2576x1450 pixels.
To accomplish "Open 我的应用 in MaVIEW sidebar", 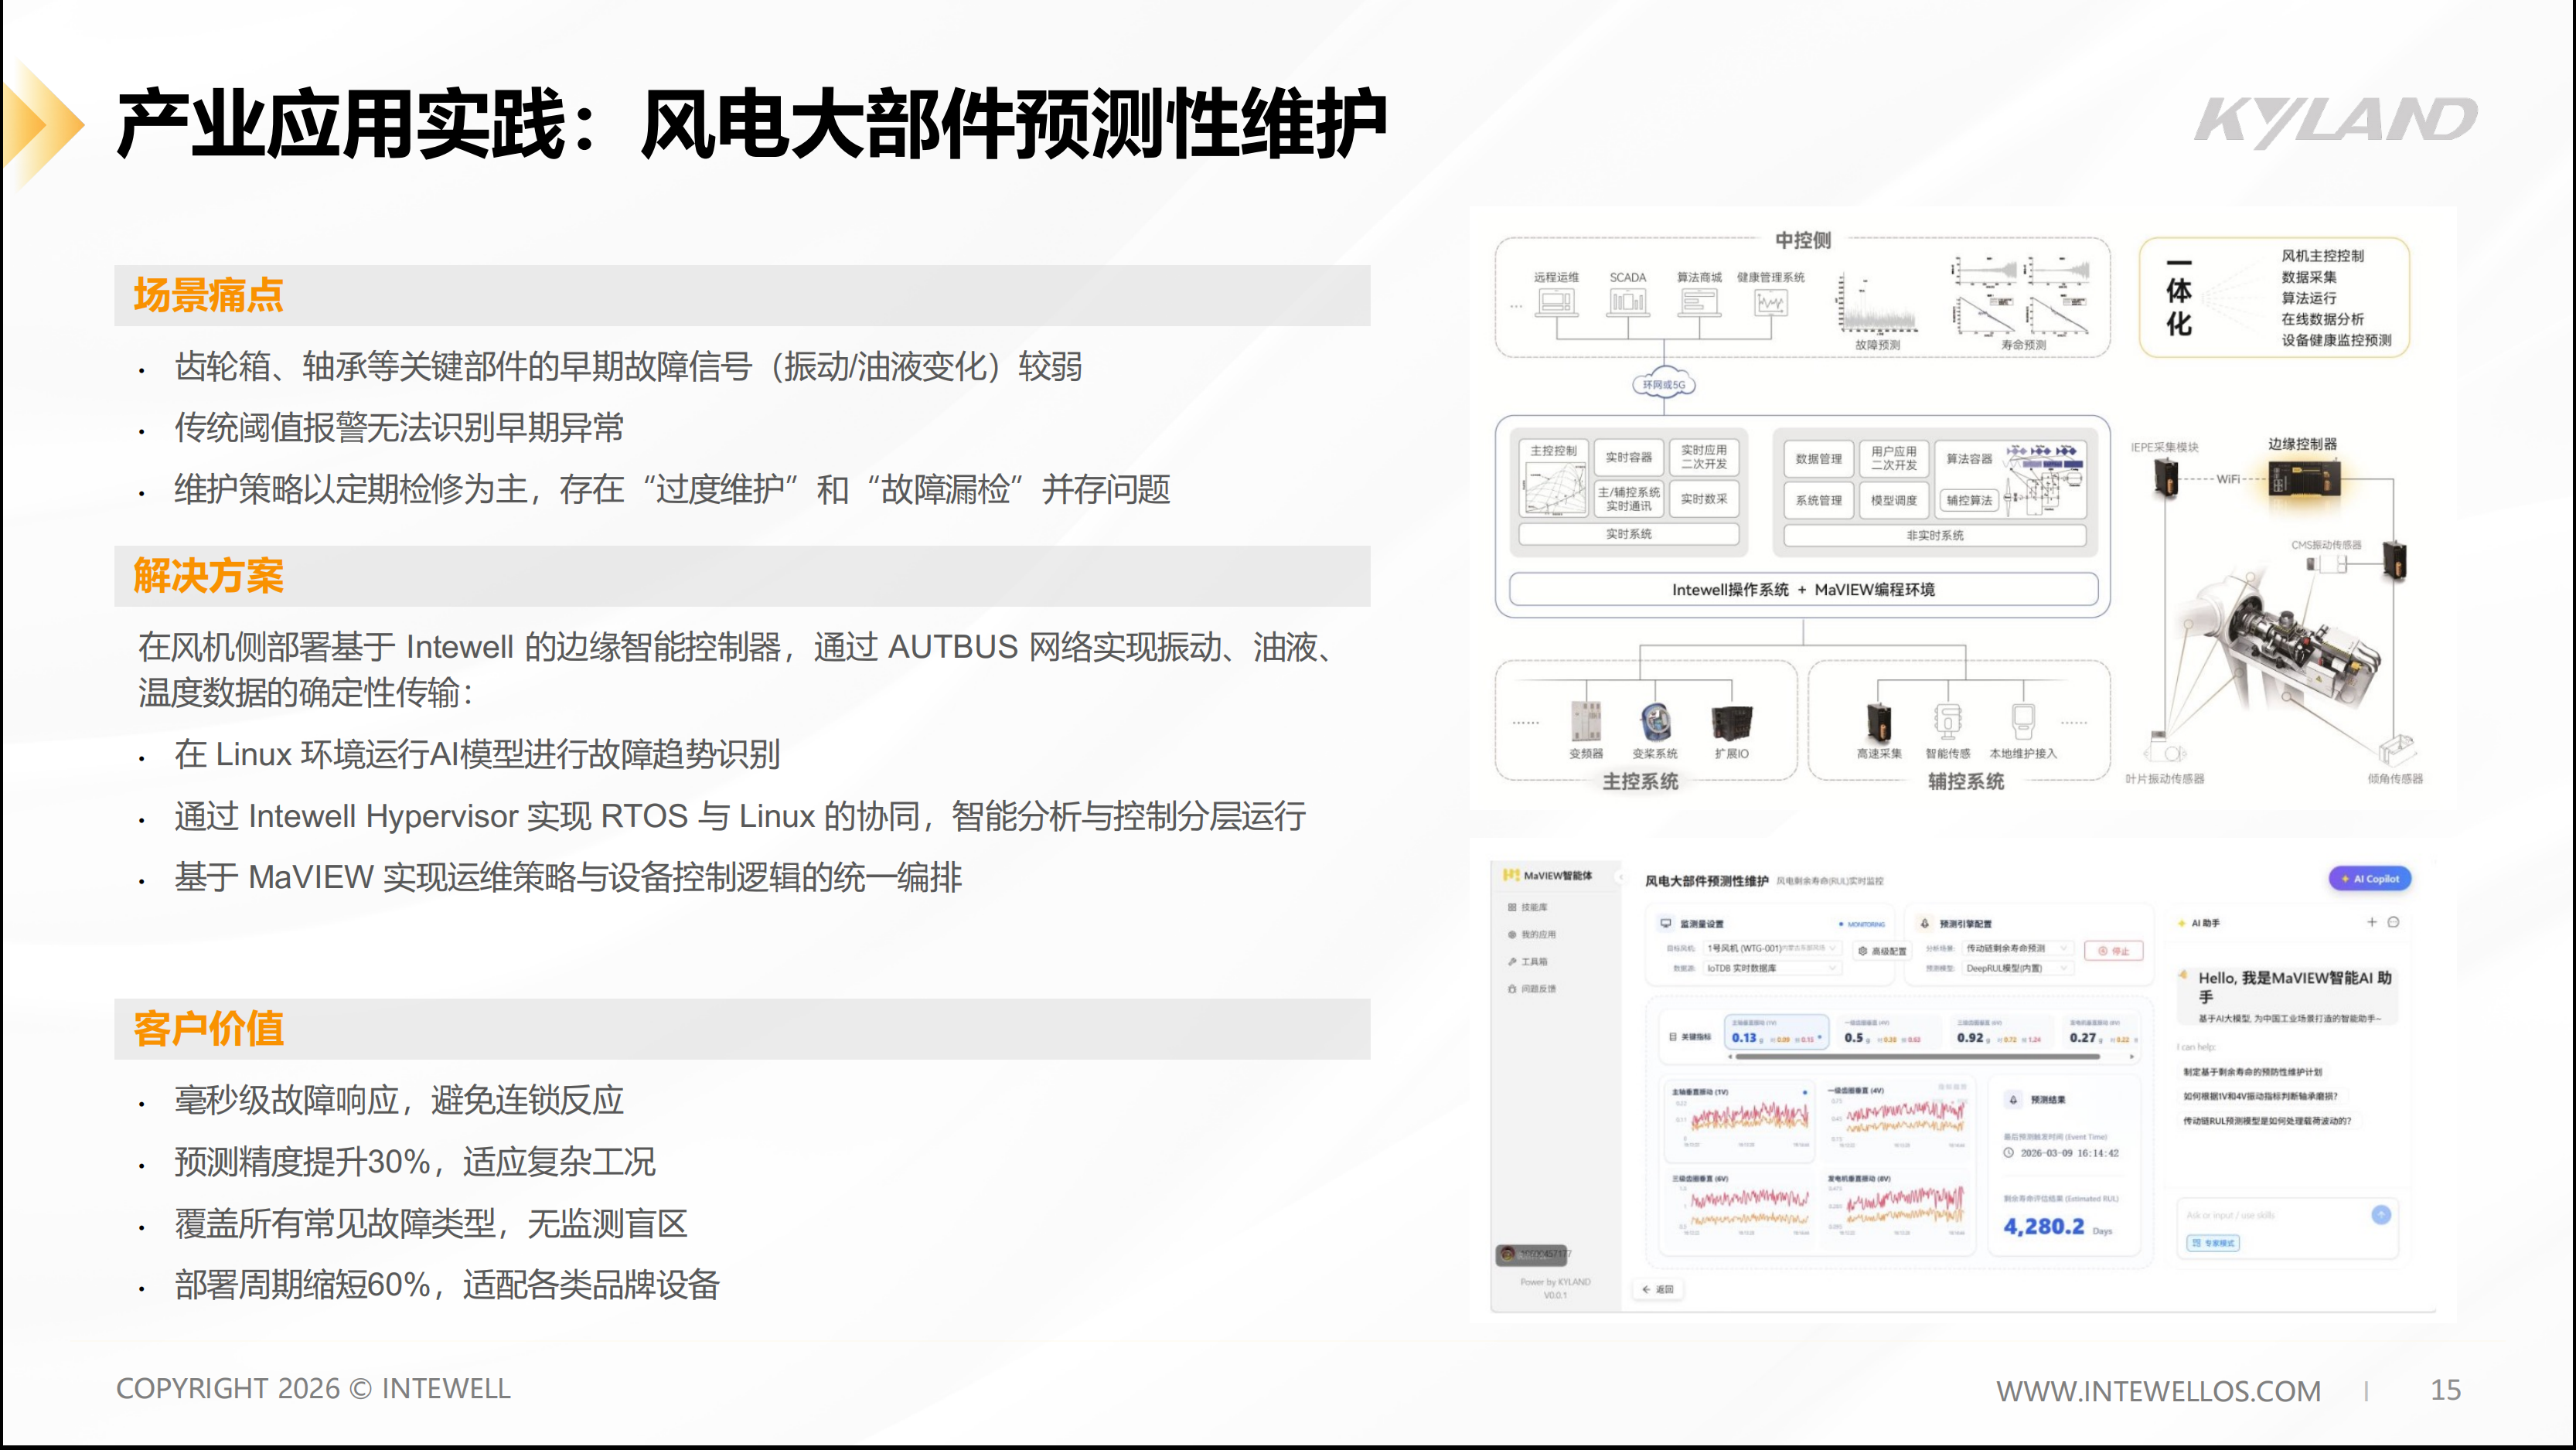I will coord(1532,934).
